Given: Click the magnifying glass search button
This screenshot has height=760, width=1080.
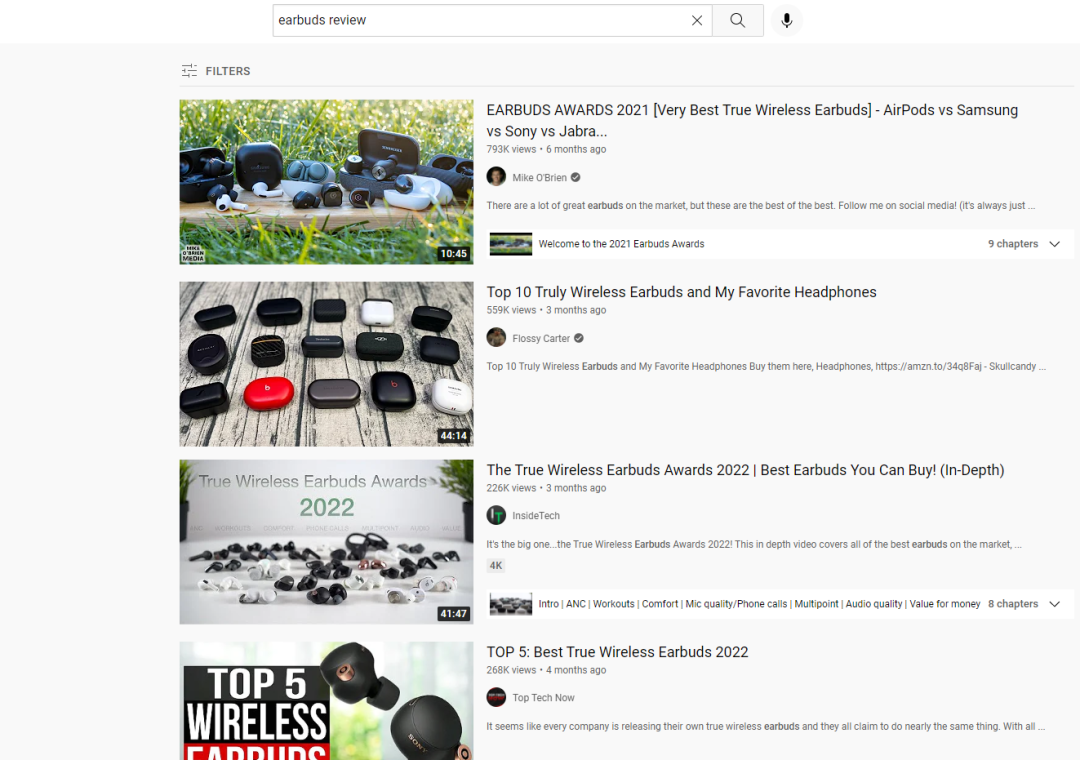Looking at the screenshot, I should [738, 21].
